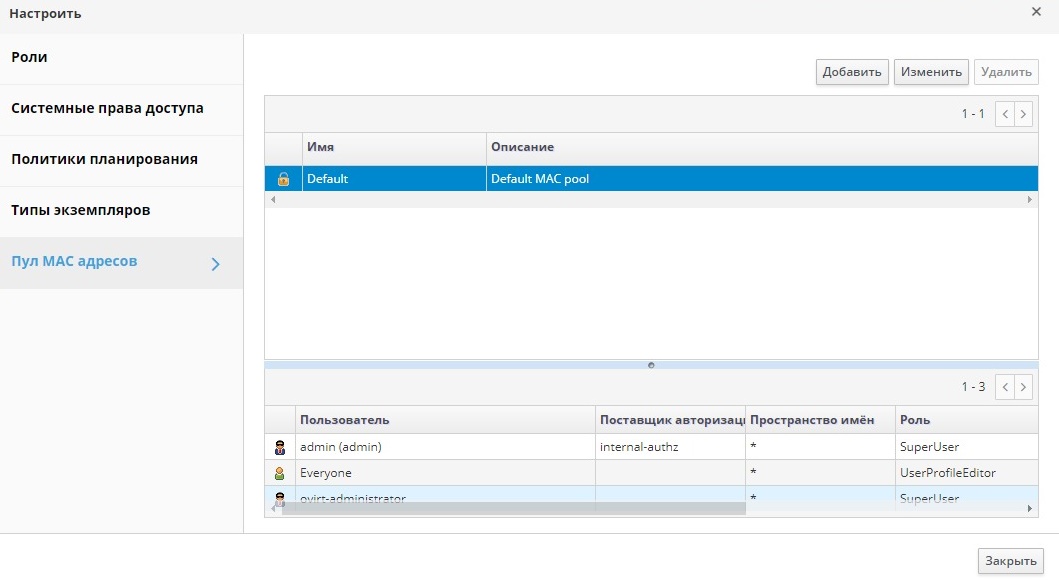The width and height of the screenshot is (1059, 582).
Task: Go to previous page of MAC pools
Action: pos(1005,114)
